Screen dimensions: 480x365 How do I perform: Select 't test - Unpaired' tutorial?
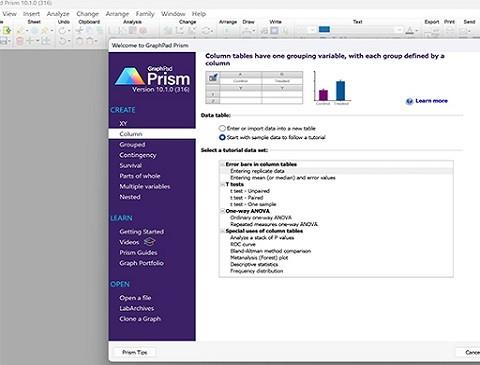pyautogui.click(x=250, y=191)
